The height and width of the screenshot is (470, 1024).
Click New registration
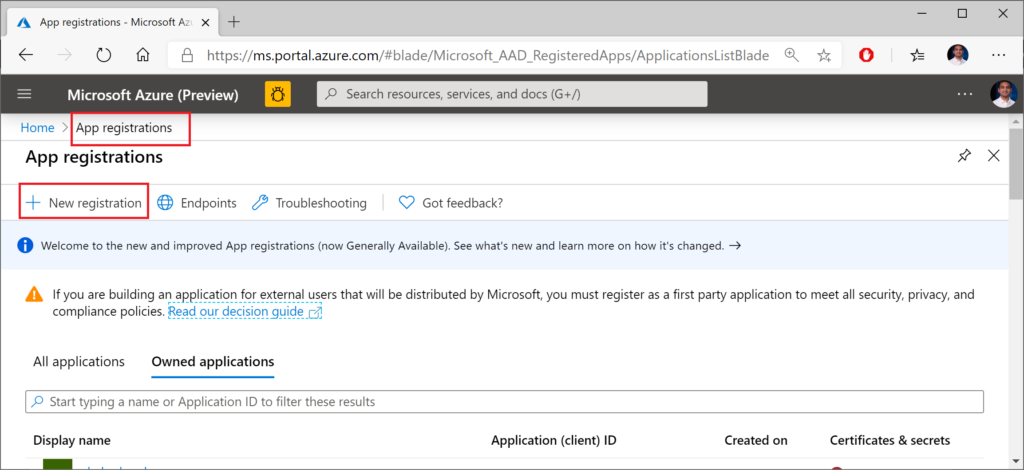point(84,203)
